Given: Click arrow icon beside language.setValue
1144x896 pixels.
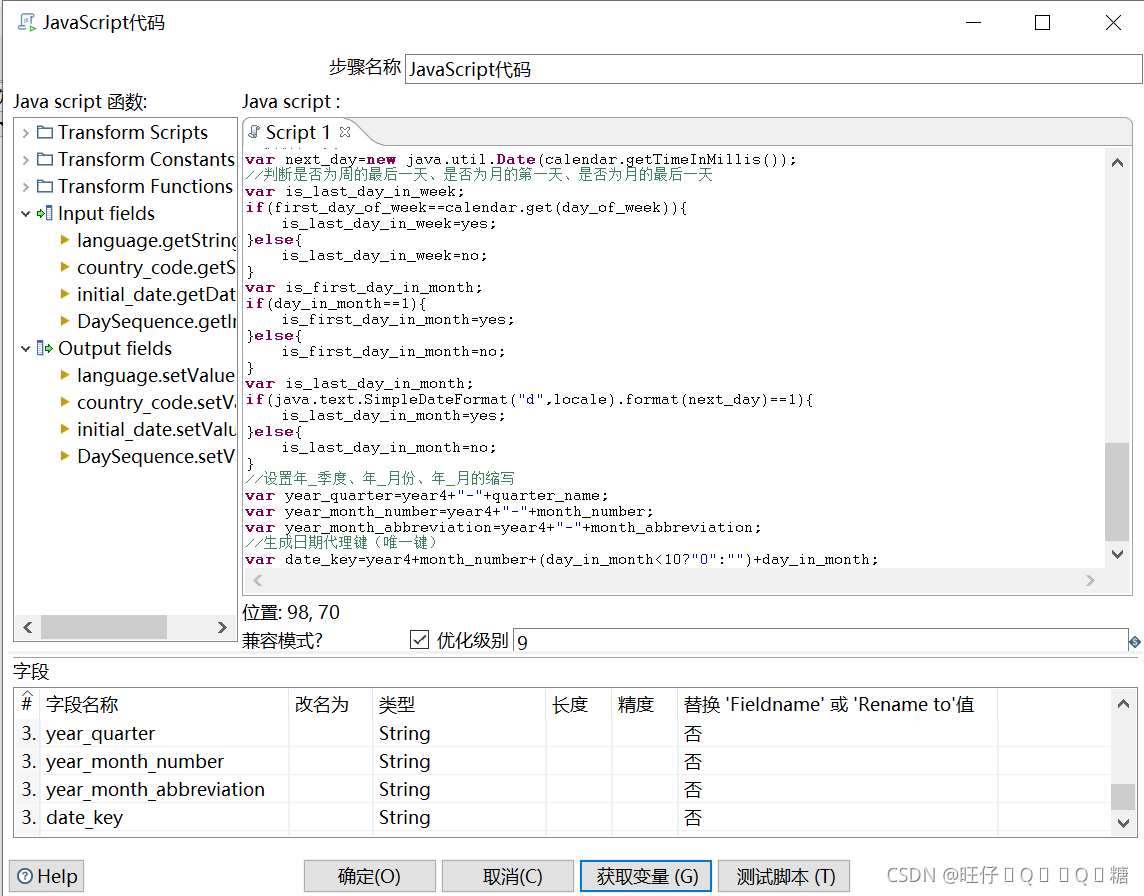Looking at the screenshot, I should click(x=65, y=375).
